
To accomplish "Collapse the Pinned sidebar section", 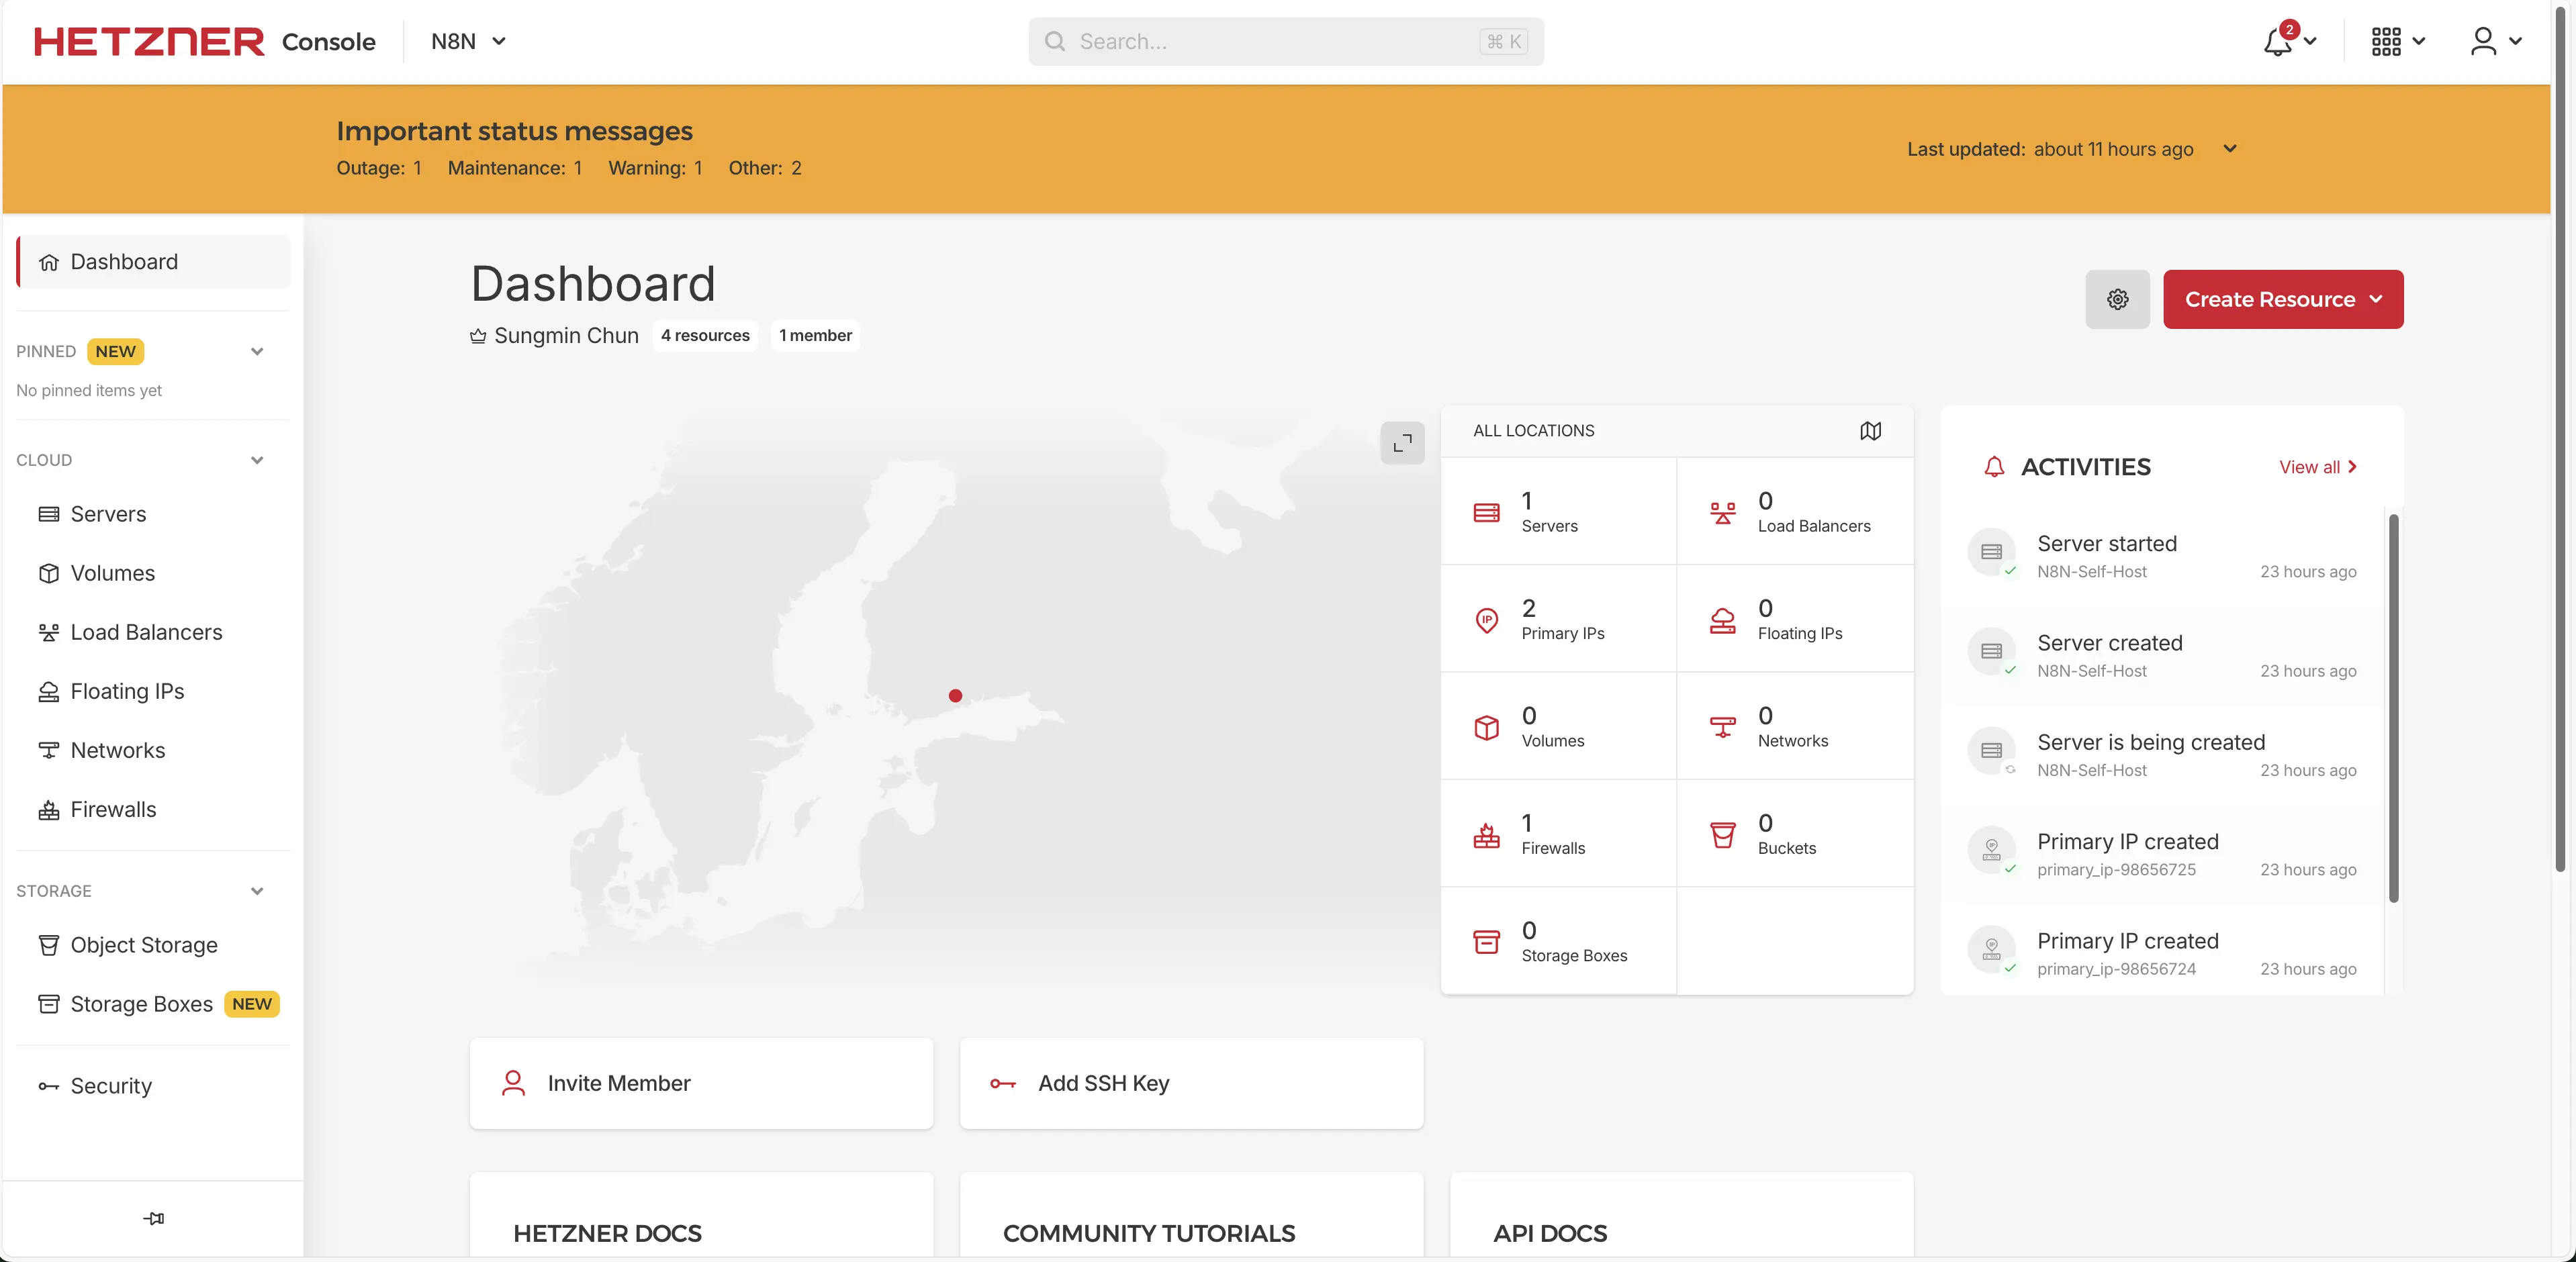I will [257, 352].
